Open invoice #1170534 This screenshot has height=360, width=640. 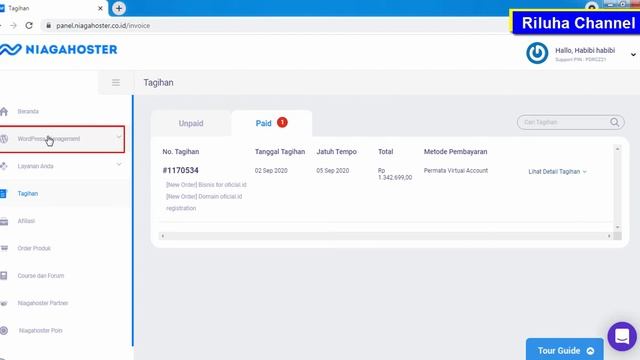coord(180,170)
